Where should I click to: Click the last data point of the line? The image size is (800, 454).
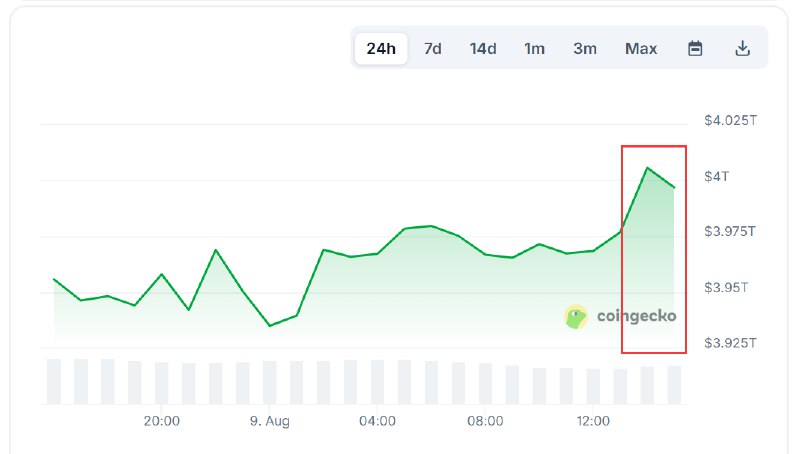pyautogui.click(x=674, y=187)
